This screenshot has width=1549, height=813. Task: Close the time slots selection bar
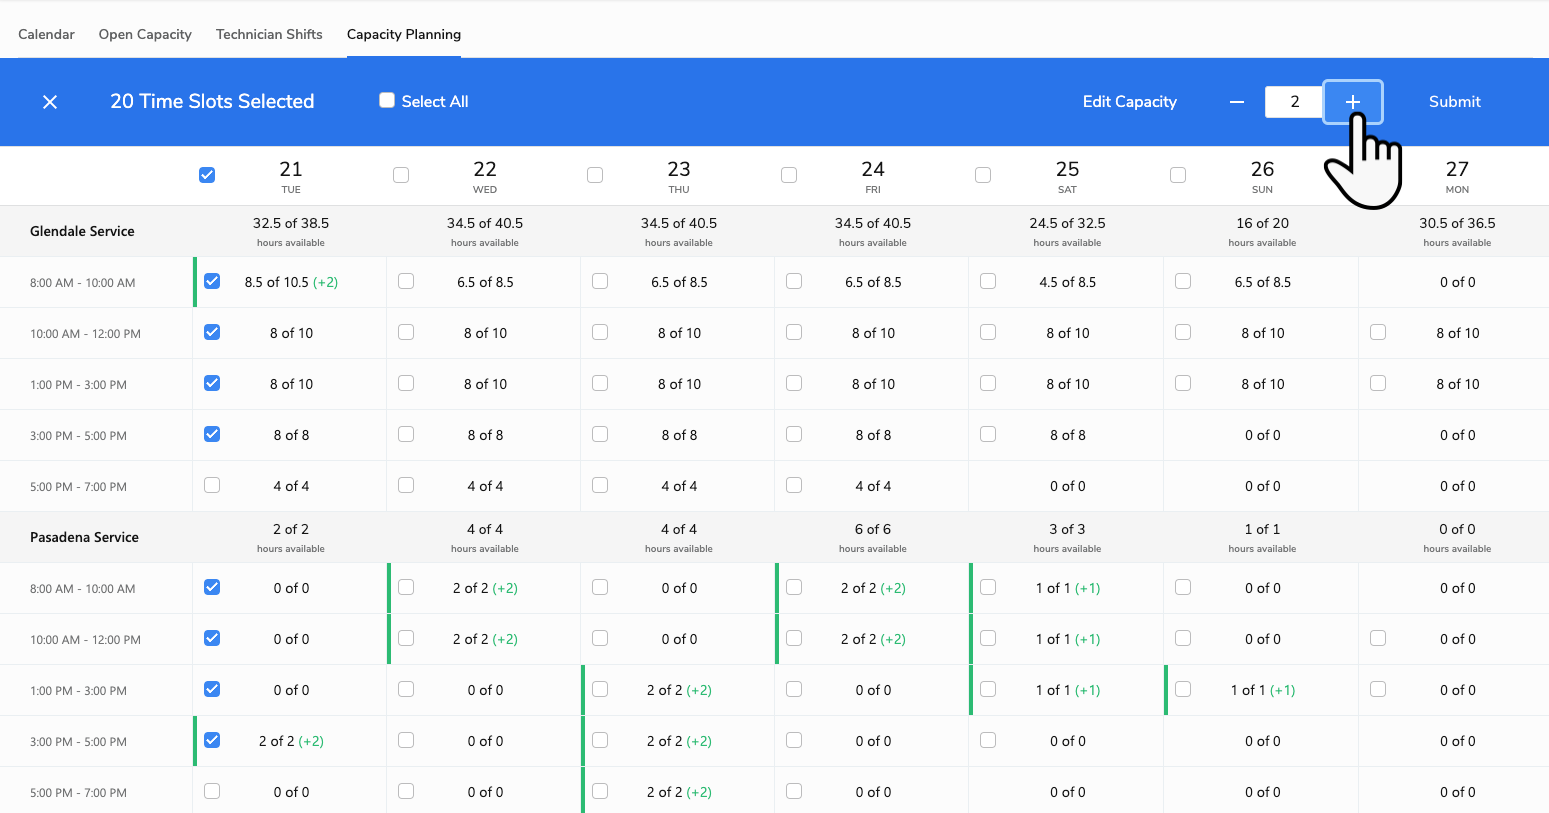click(49, 101)
